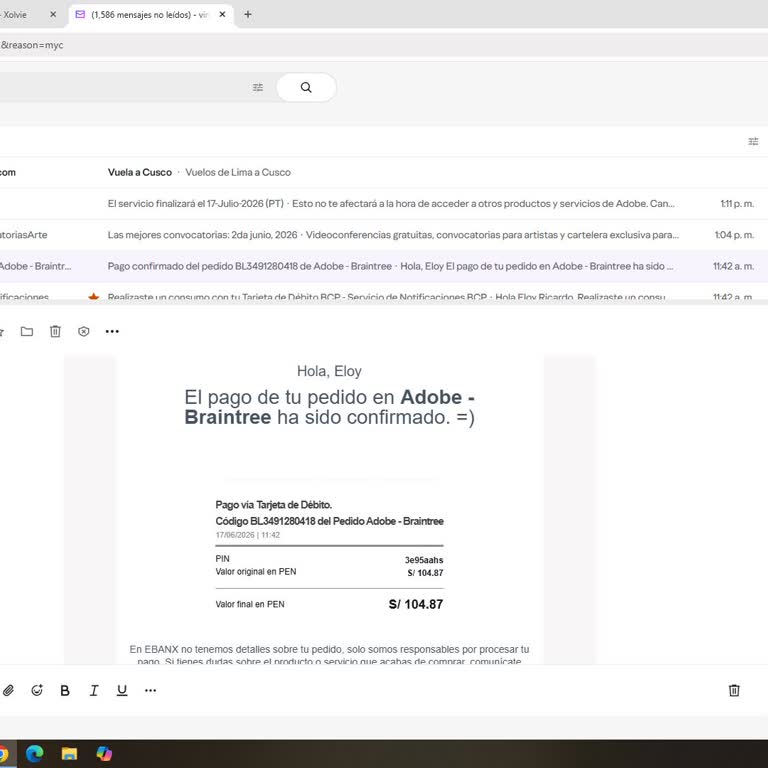Discard reply draft trash icon
The image size is (768, 768).
pyautogui.click(x=734, y=690)
